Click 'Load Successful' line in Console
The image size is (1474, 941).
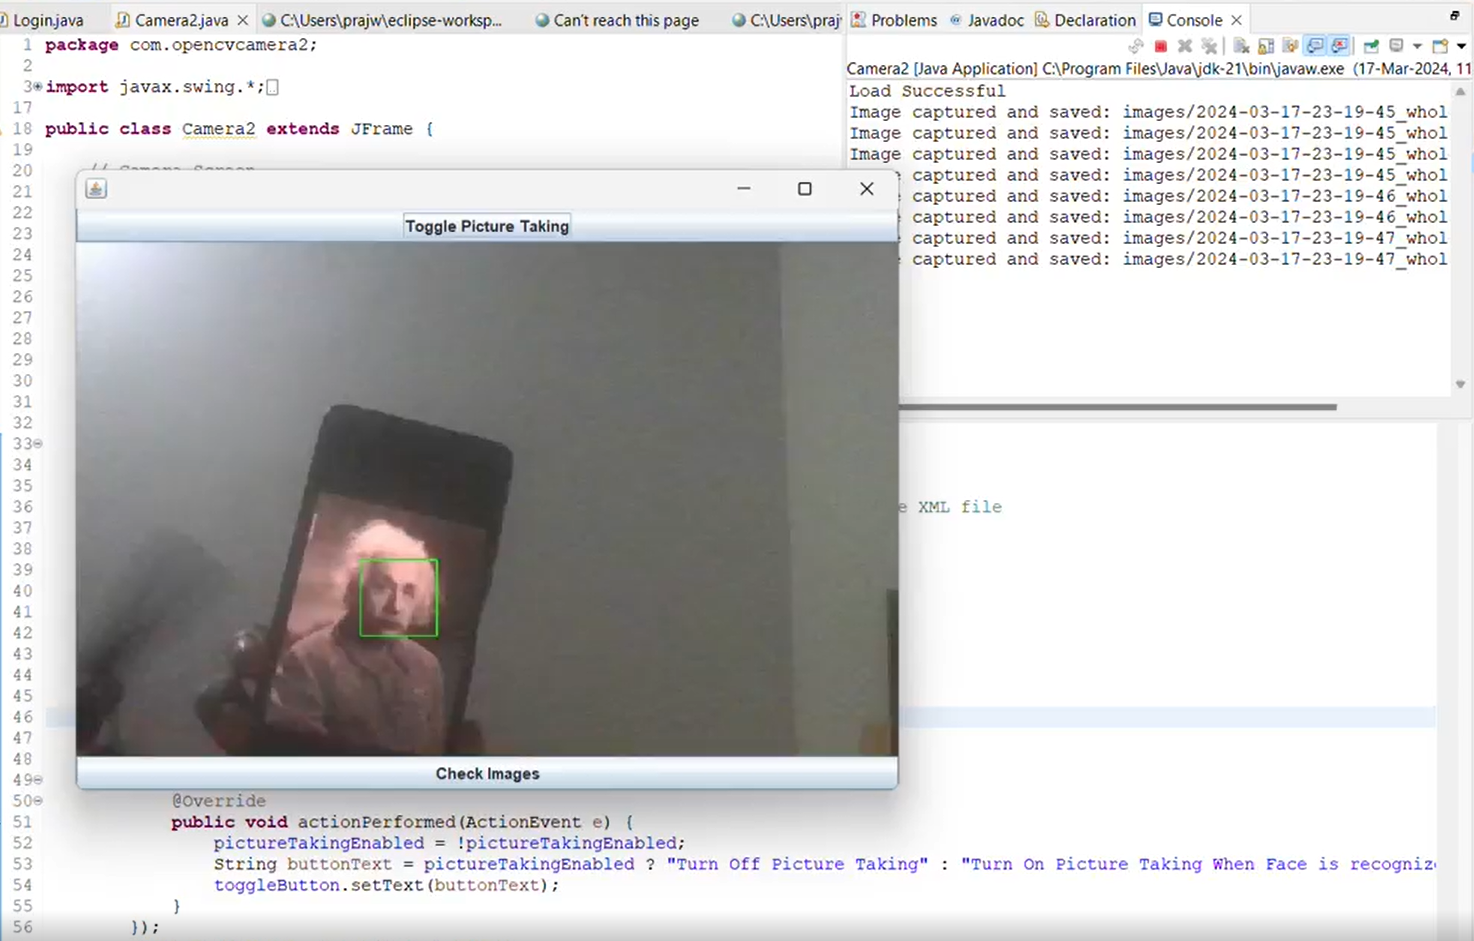[x=927, y=91]
